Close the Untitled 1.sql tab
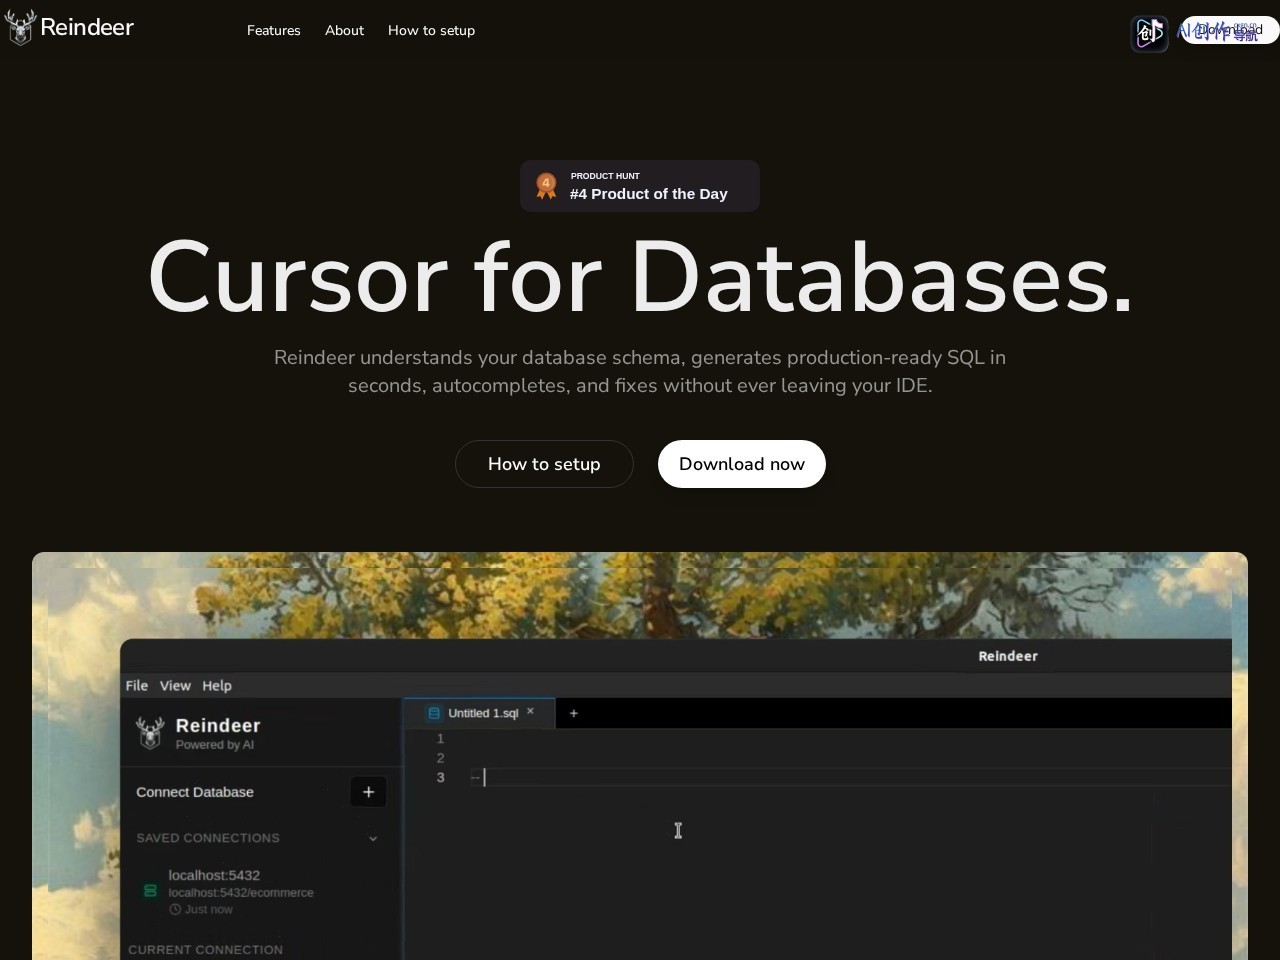Screen dimensions: 1280x960 531,712
